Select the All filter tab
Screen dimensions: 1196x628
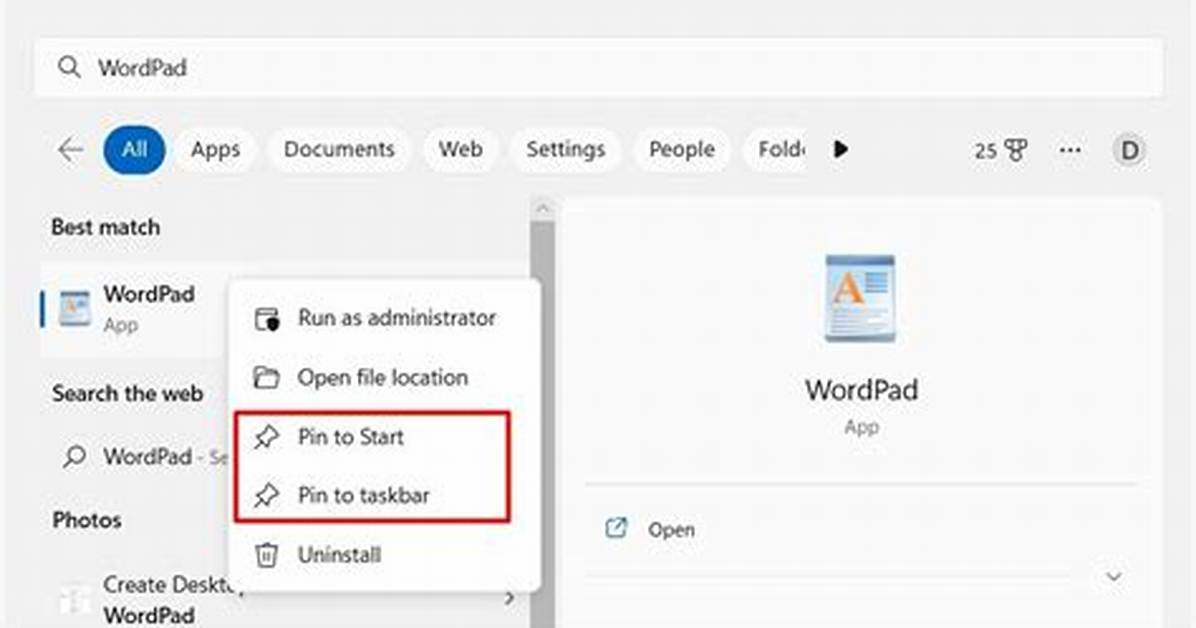click(134, 149)
